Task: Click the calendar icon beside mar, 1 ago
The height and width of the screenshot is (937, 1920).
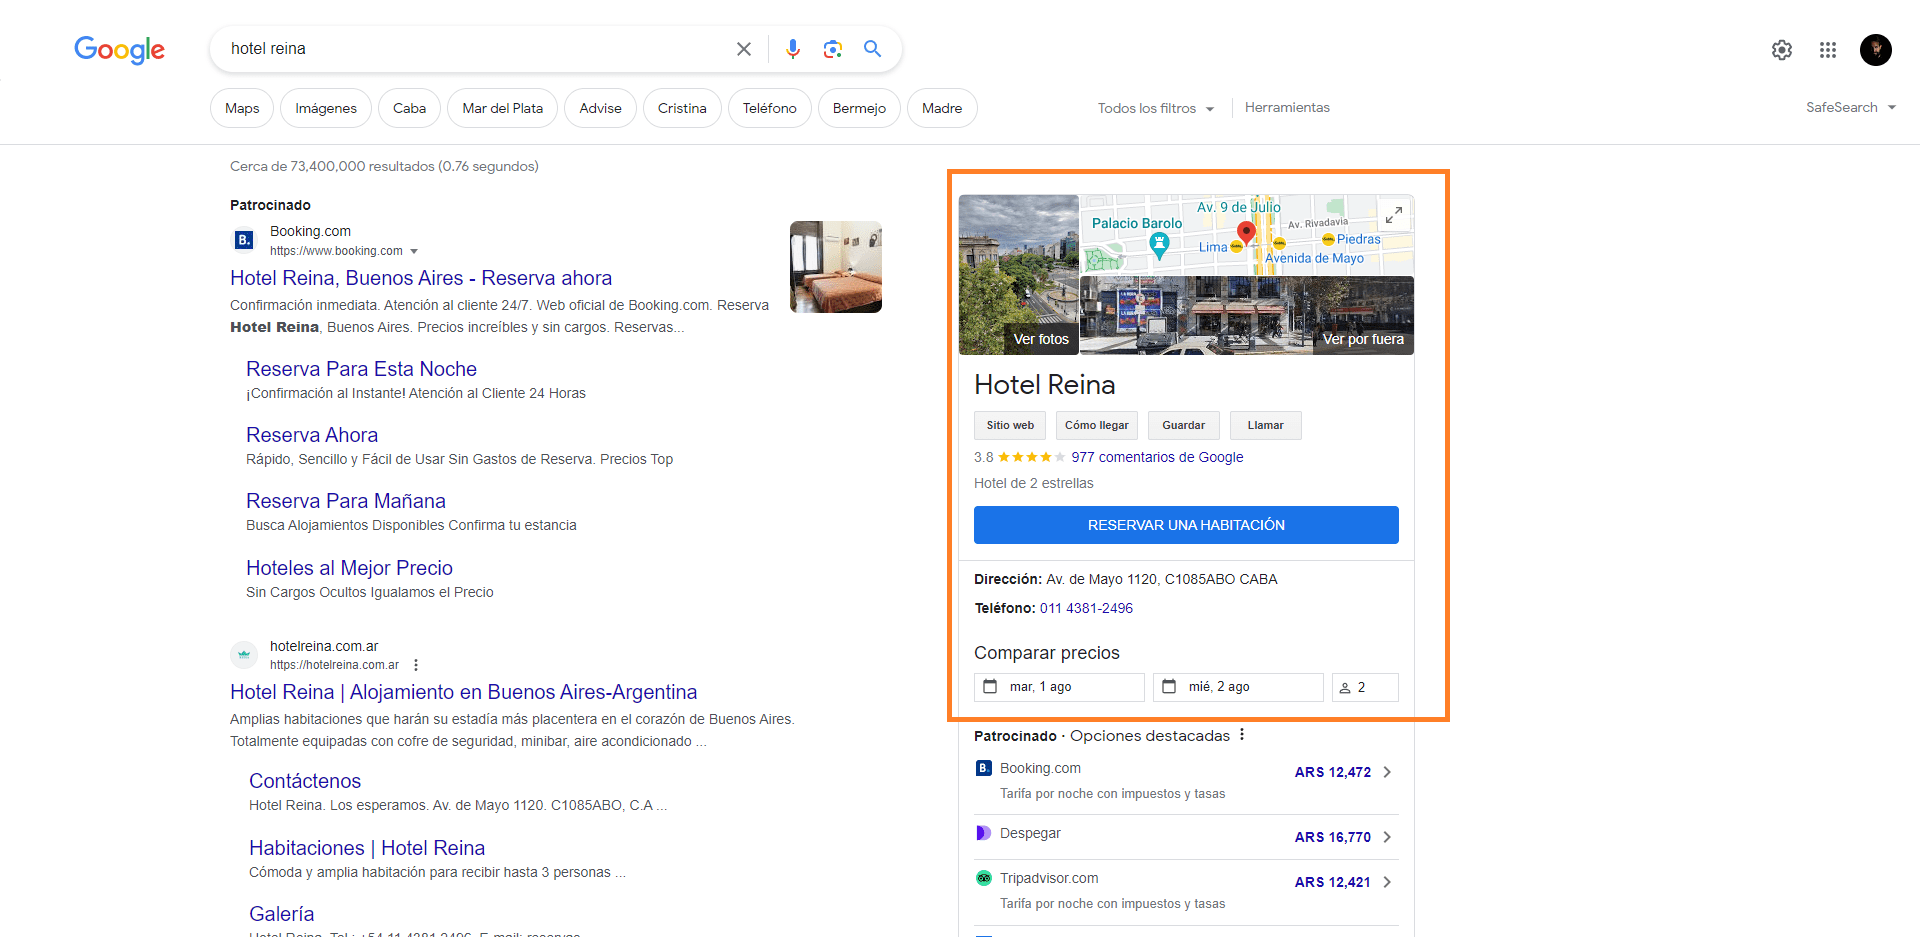Action: click(x=990, y=686)
